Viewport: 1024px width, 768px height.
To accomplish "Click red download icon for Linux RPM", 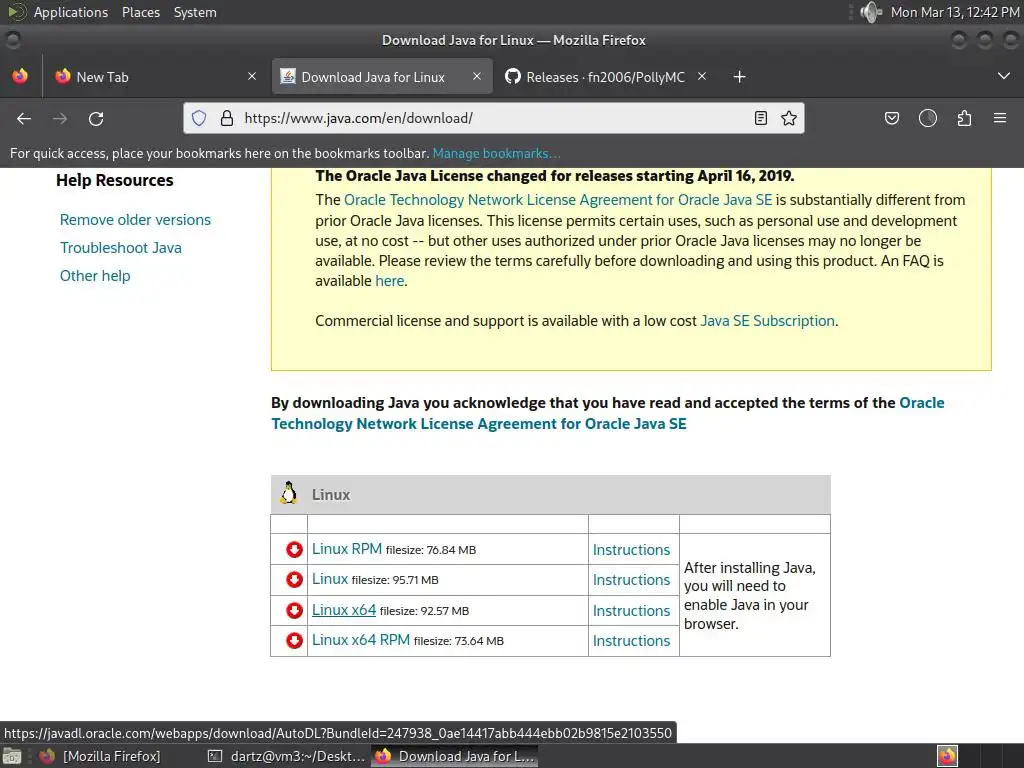I will (x=295, y=549).
